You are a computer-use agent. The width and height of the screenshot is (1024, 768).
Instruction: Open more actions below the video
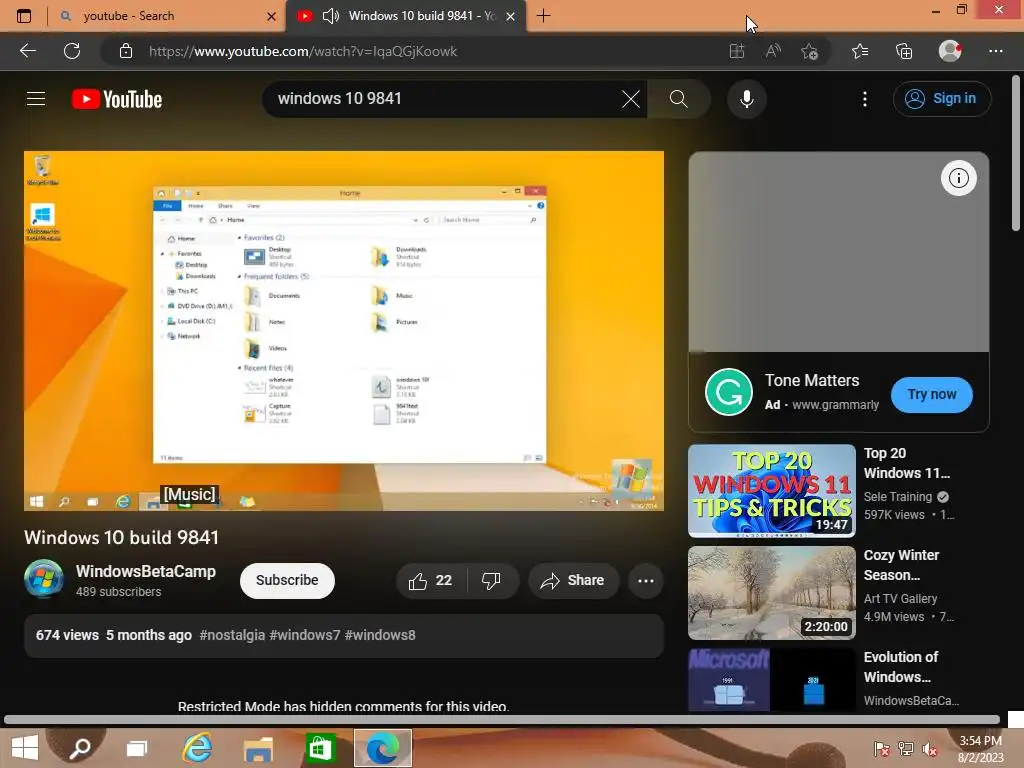[645, 581]
